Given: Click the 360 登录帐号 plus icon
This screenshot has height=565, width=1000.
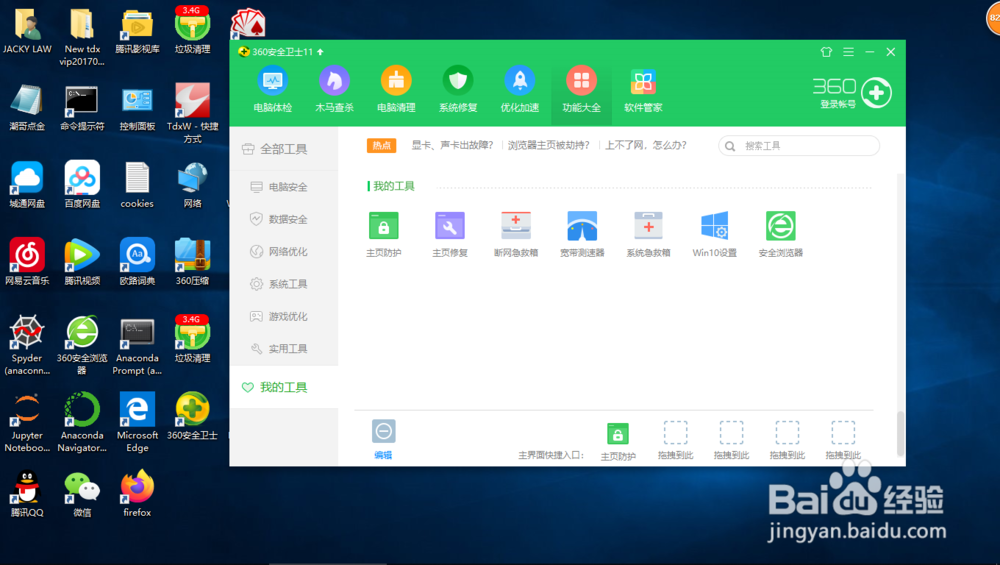Looking at the screenshot, I should pos(876,92).
